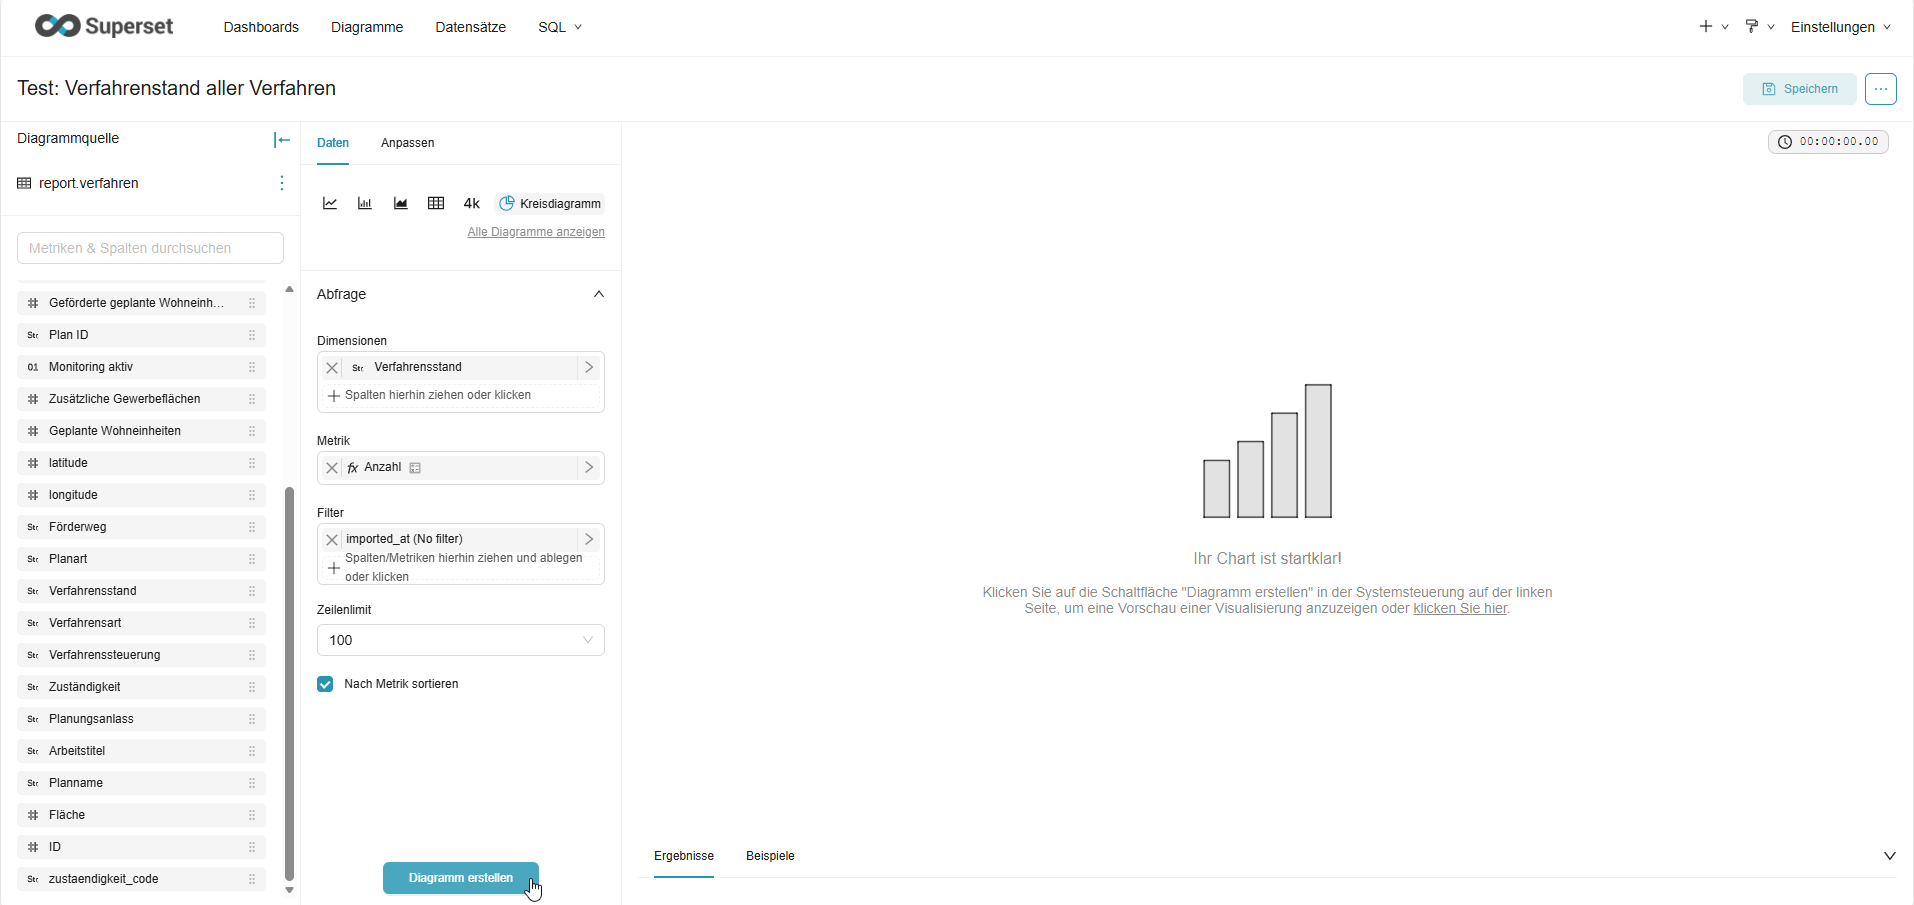Open the SQL menu dropdown
This screenshot has width=1914, height=905.
559,27
